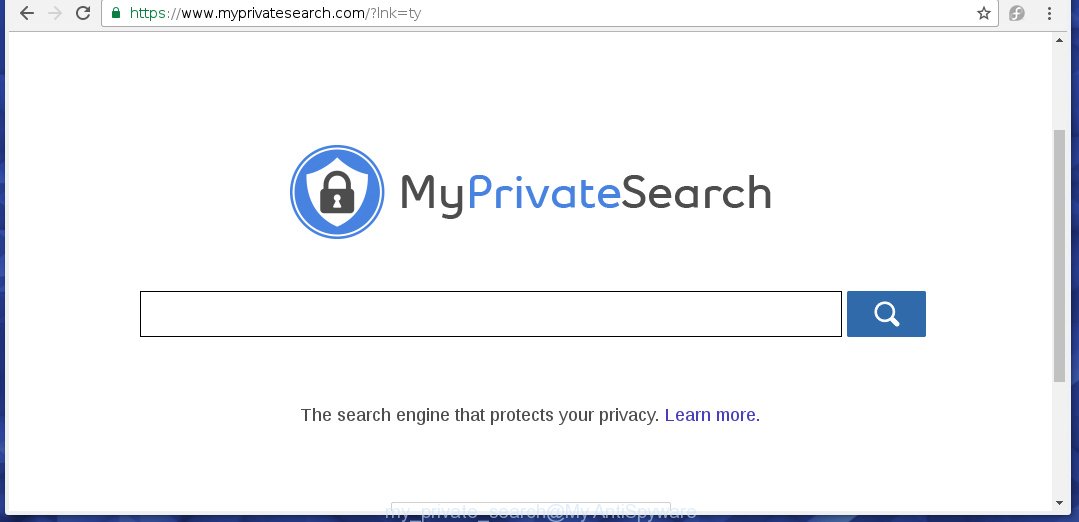Click the vertical scrollbar thumb
The height and width of the screenshot is (522, 1079).
(1060, 255)
